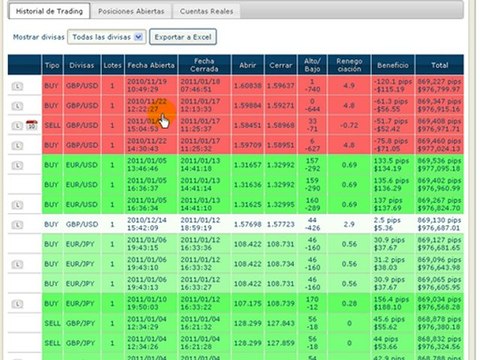Screen dimensions: 480x360
Task: Select close price cell 108.739
Action: [281, 304]
